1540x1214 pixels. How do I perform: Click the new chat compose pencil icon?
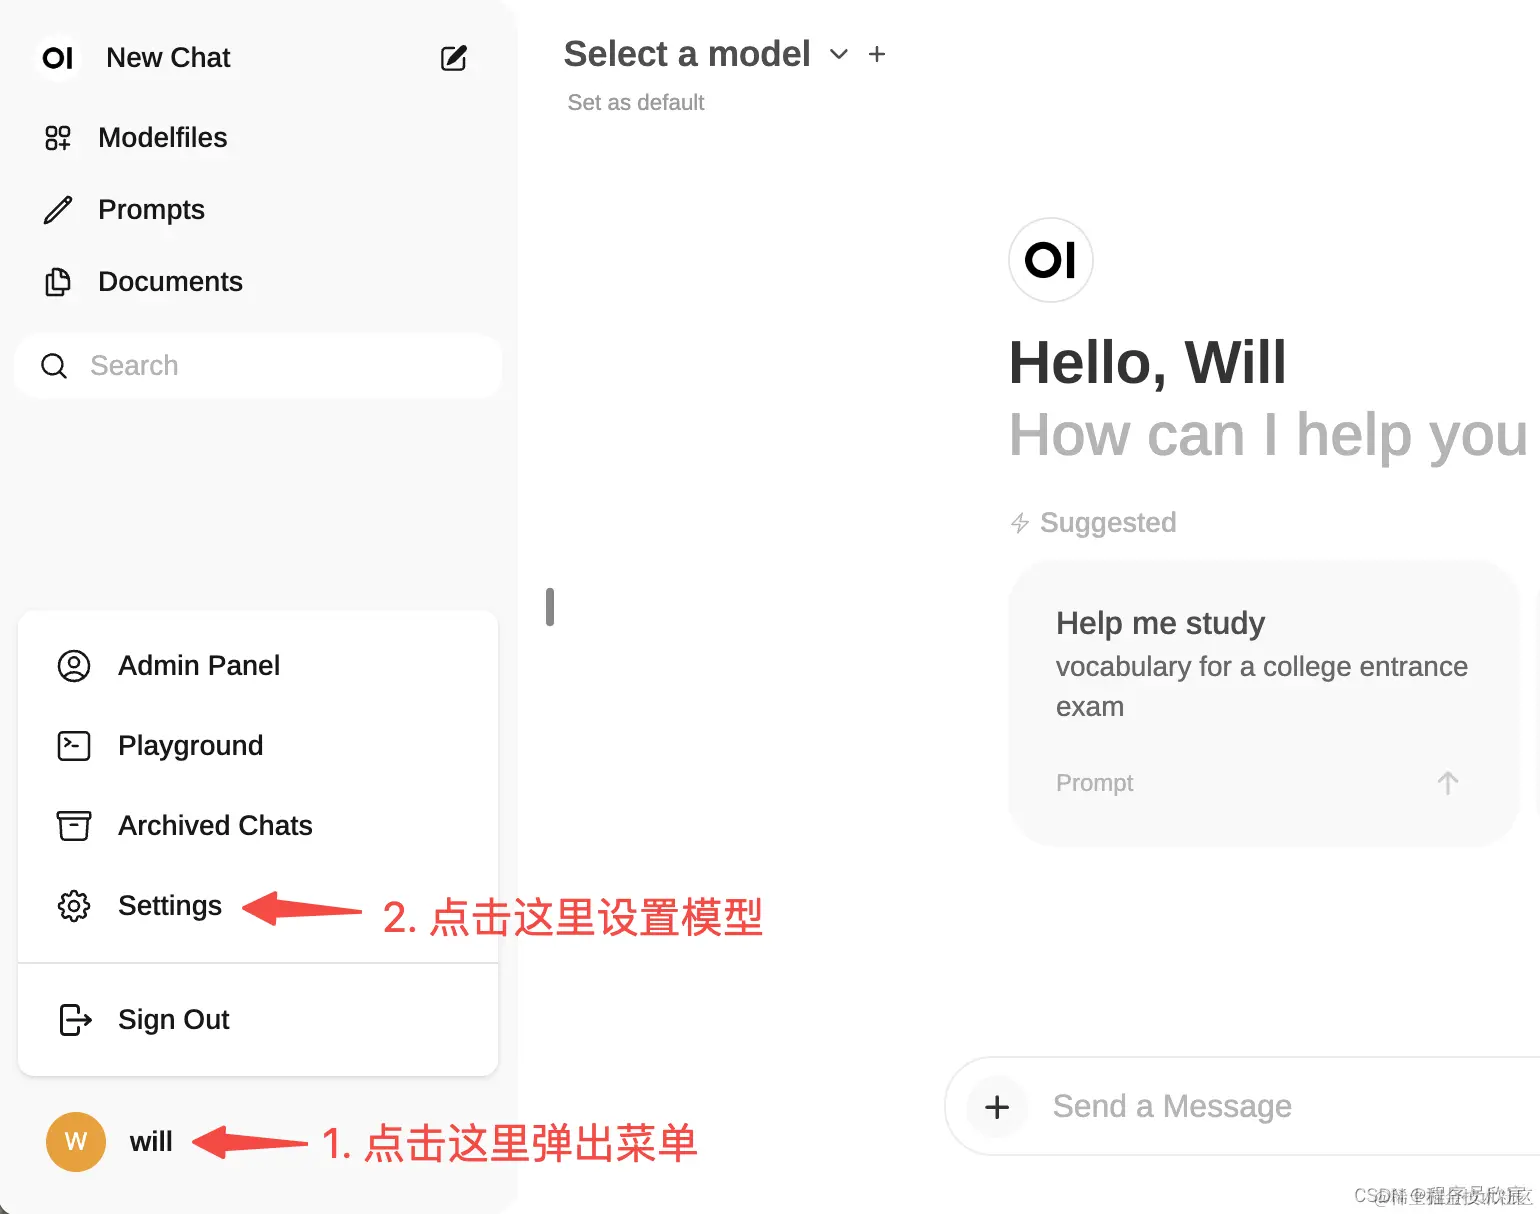(x=454, y=58)
